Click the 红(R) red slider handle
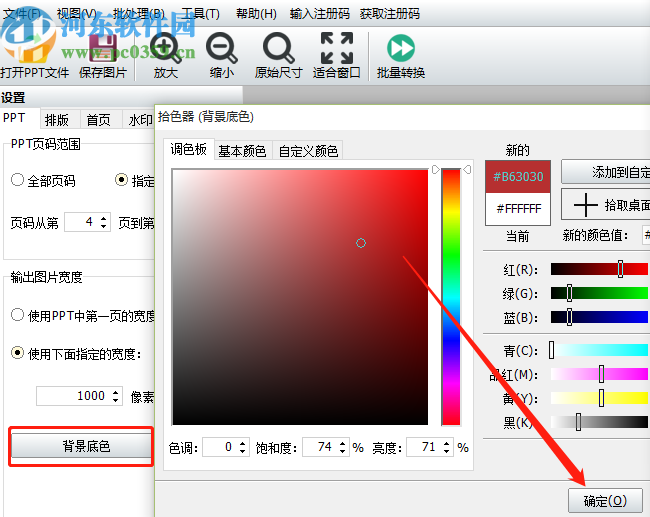This screenshot has height=517, width=650. (x=620, y=269)
